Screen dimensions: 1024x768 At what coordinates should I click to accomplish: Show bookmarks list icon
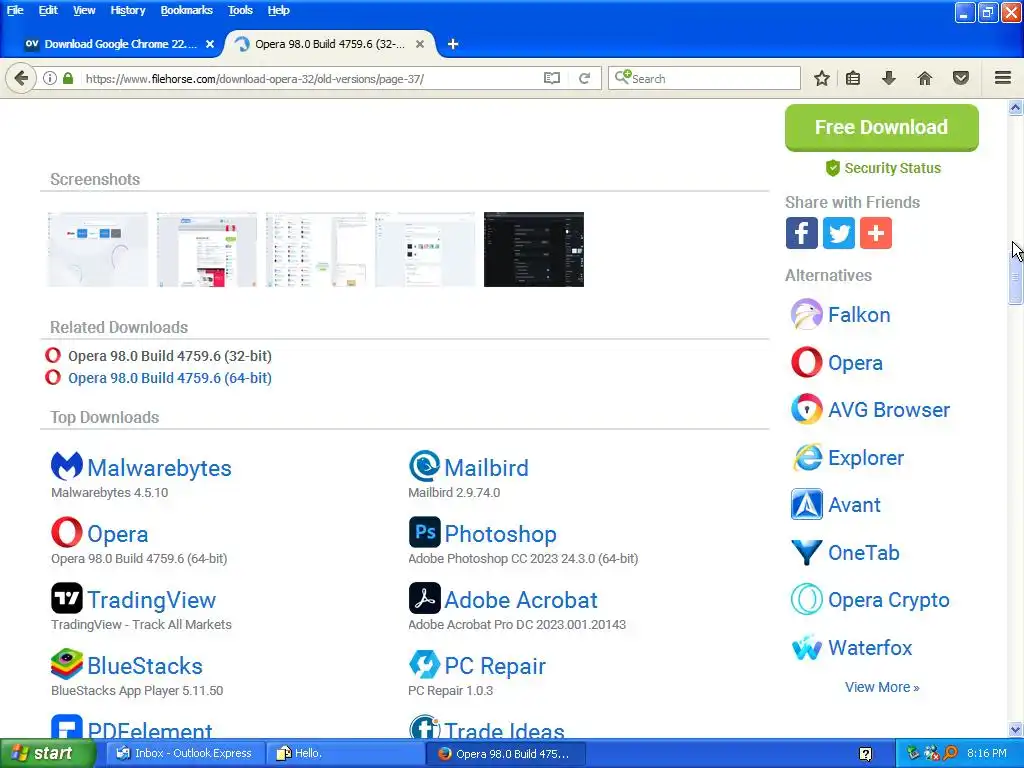pyautogui.click(x=853, y=78)
